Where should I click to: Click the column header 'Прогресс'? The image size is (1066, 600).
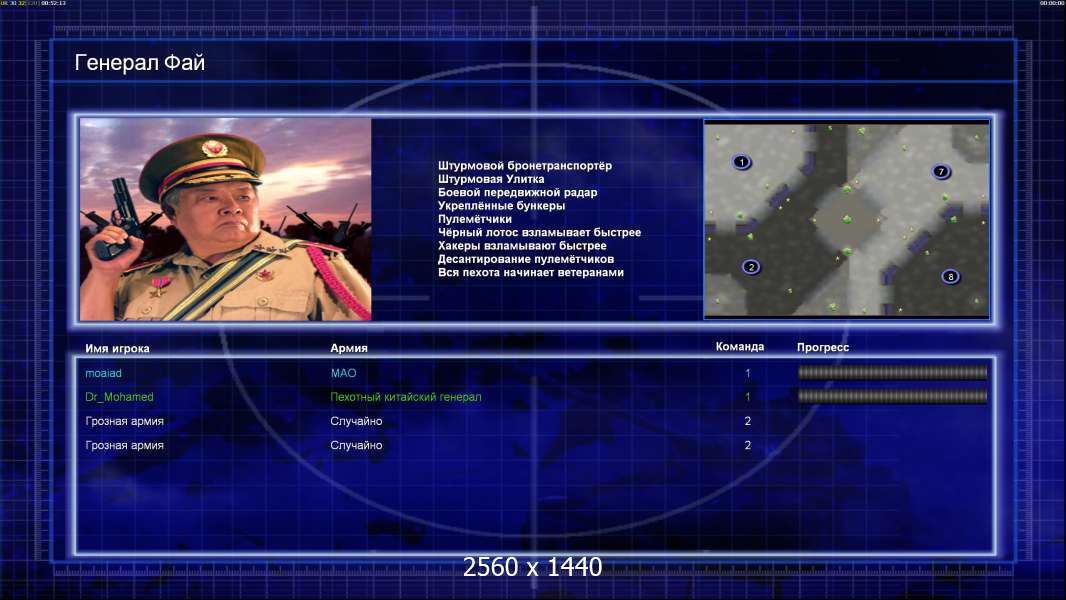[x=823, y=347]
